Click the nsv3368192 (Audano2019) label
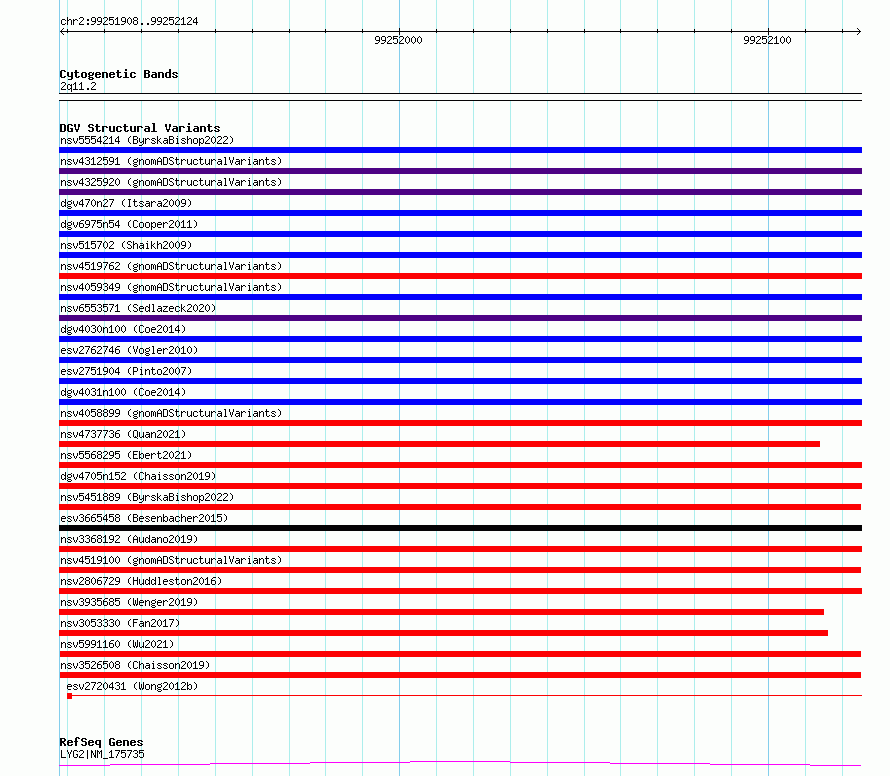 coord(129,539)
